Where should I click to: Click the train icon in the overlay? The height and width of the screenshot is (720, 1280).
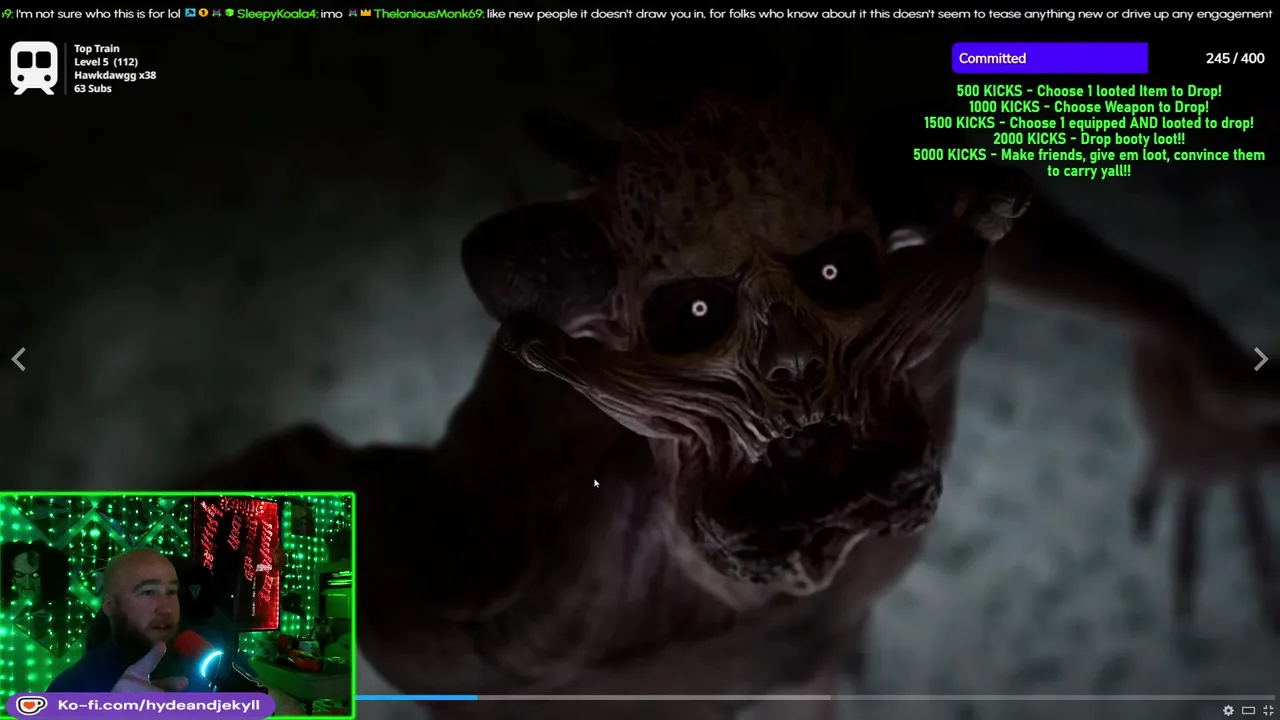coord(35,68)
